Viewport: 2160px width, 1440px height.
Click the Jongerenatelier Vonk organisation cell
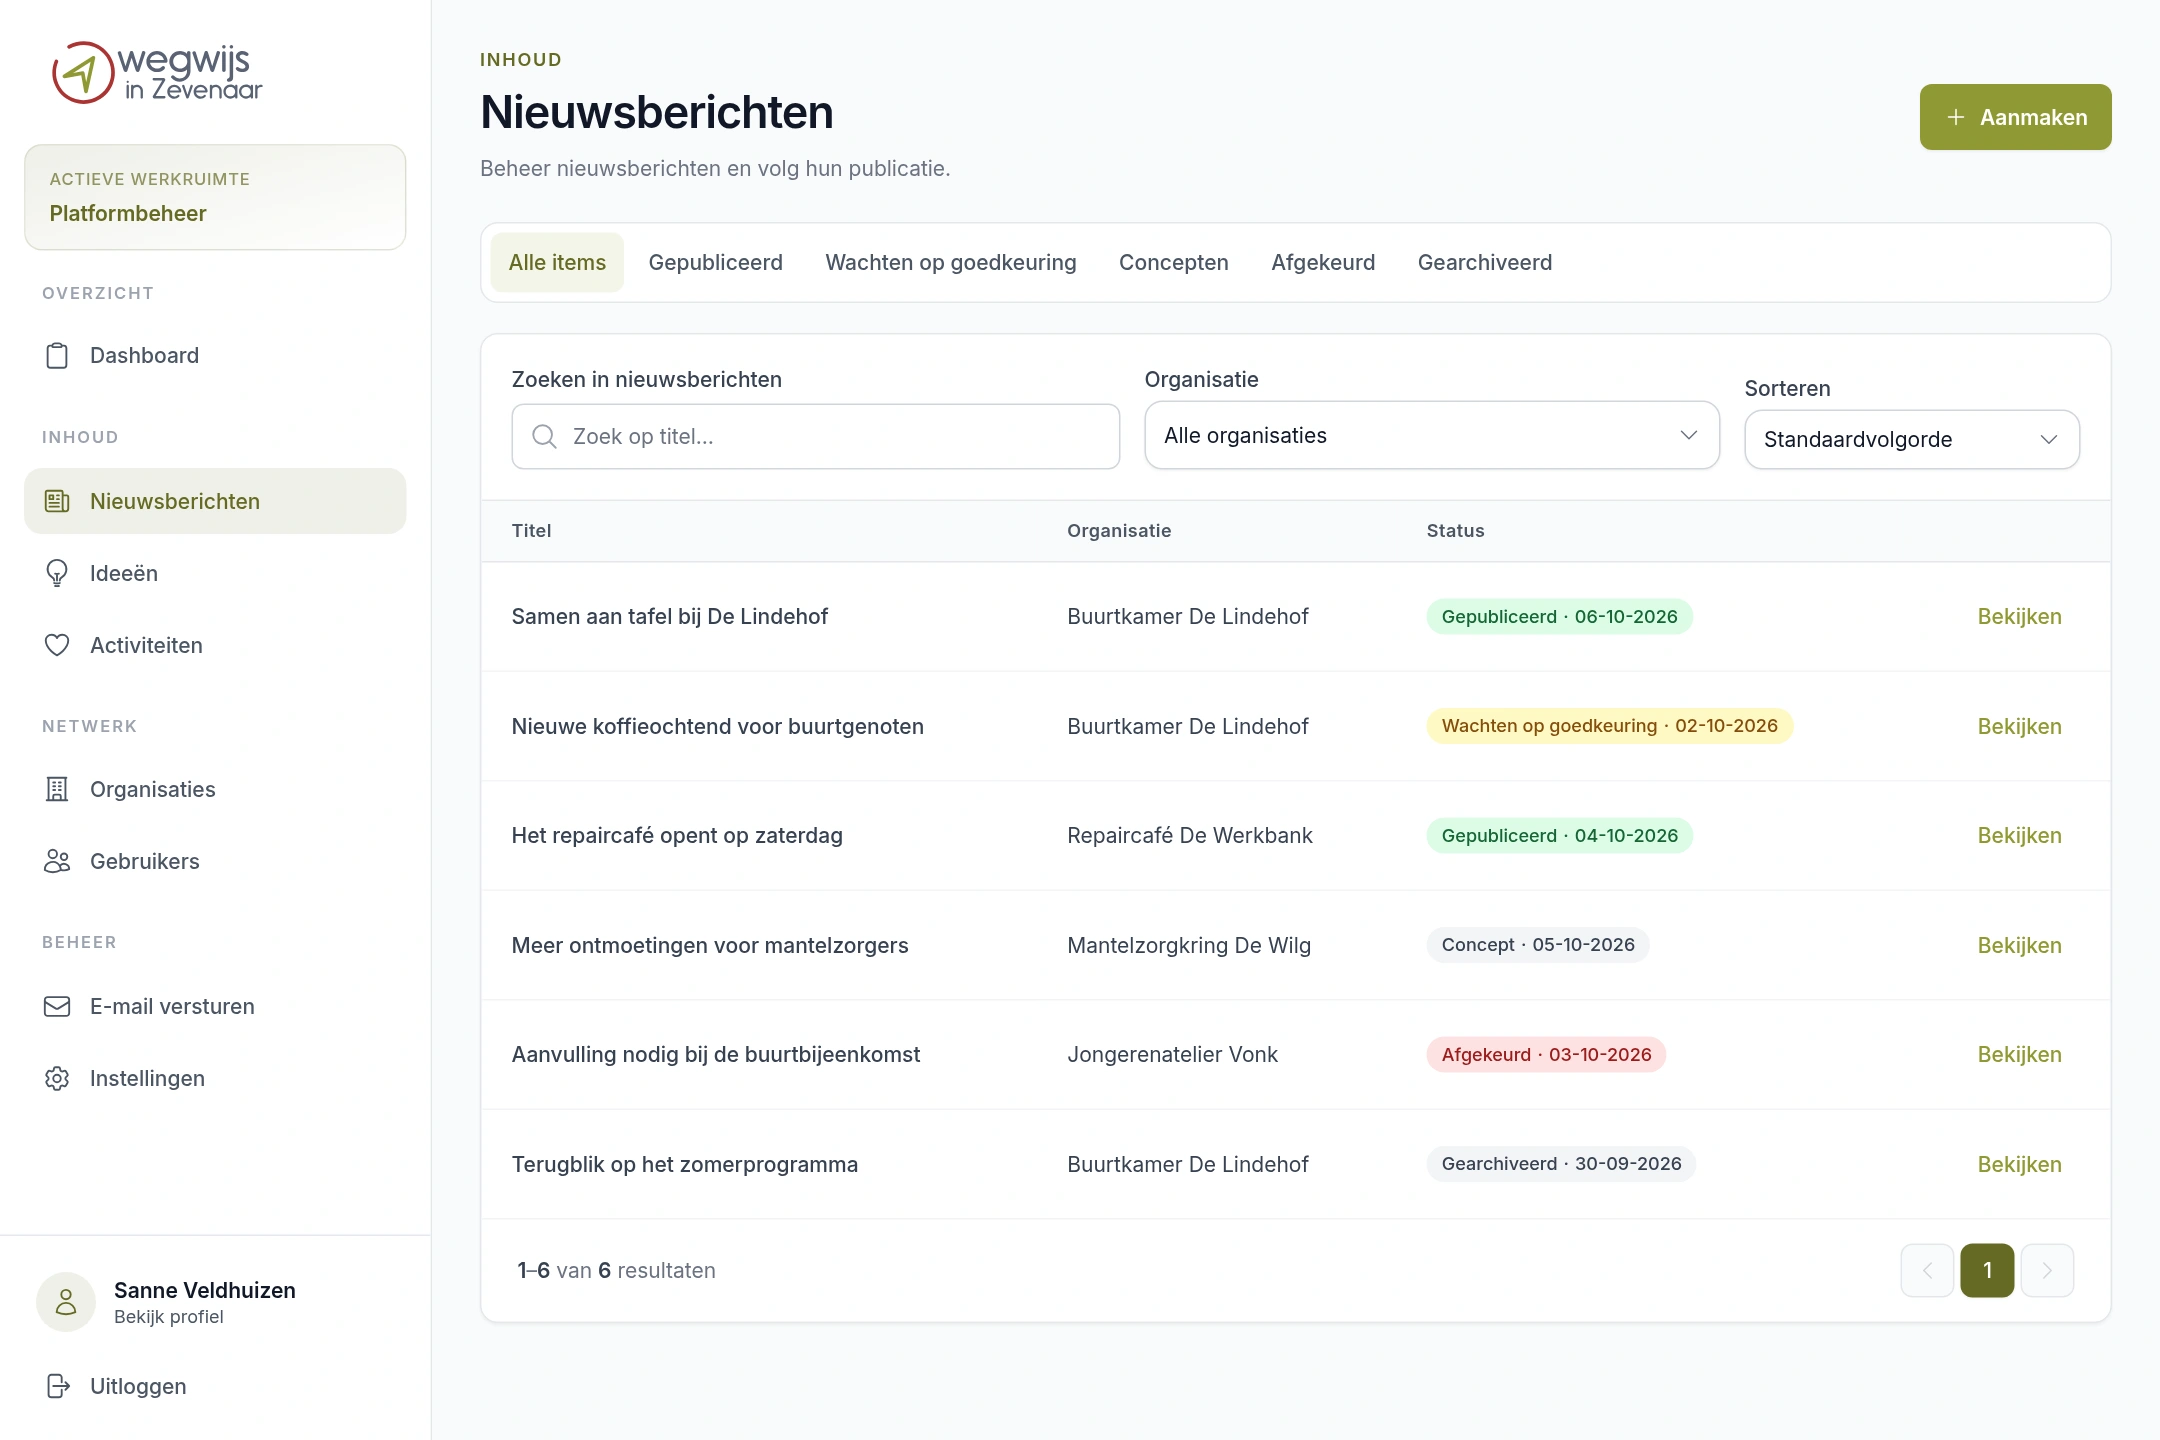coord(1172,1055)
